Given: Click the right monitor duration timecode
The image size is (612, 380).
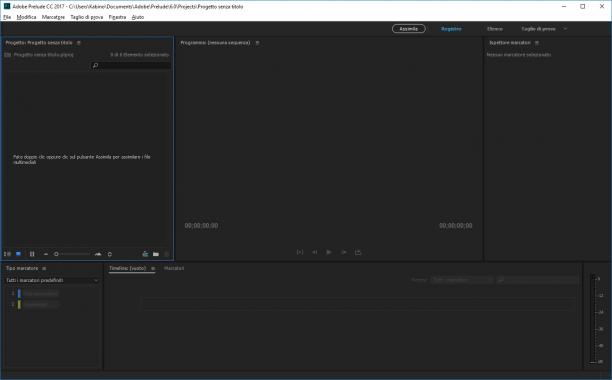Looking at the screenshot, I should [x=455, y=226].
